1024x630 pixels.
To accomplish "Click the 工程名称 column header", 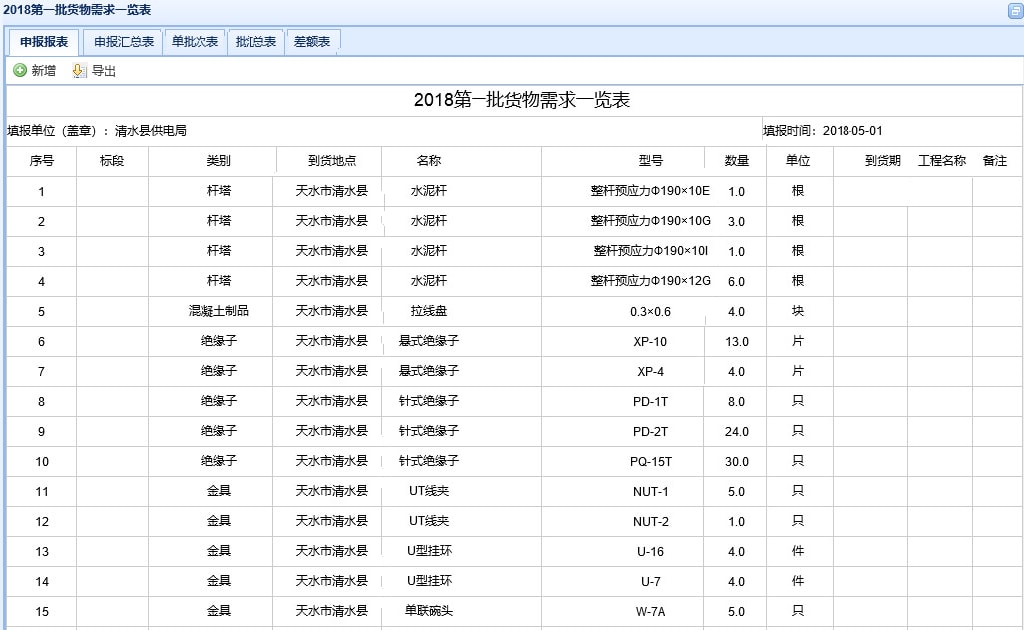I will pos(942,161).
